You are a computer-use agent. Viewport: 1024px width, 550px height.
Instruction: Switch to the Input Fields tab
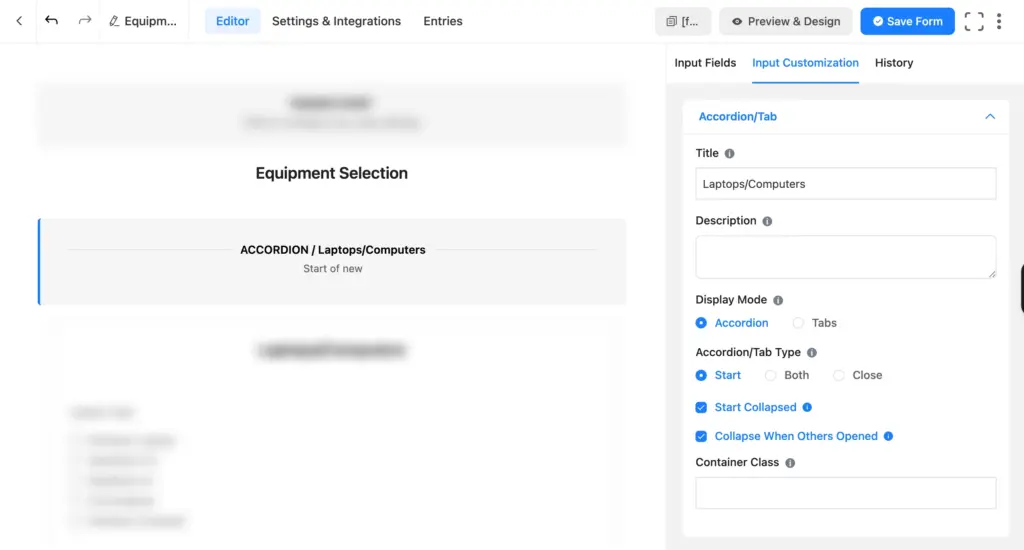pyautogui.click(x=705, y=63)
